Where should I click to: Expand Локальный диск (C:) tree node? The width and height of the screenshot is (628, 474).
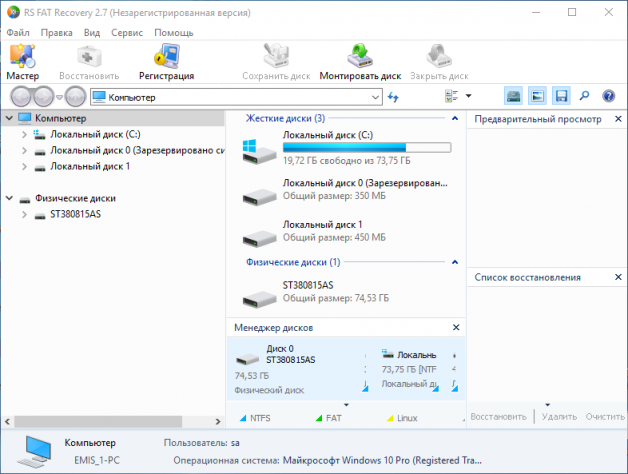point(24,135)
